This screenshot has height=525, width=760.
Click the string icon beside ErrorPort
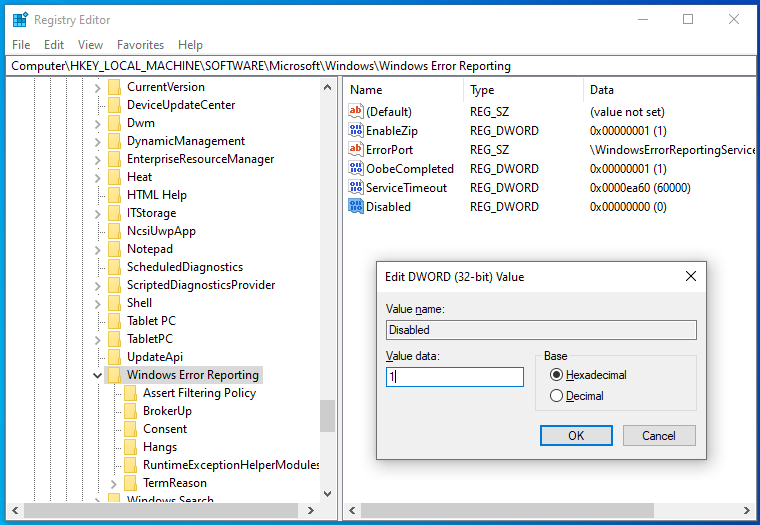click(355, 149)
